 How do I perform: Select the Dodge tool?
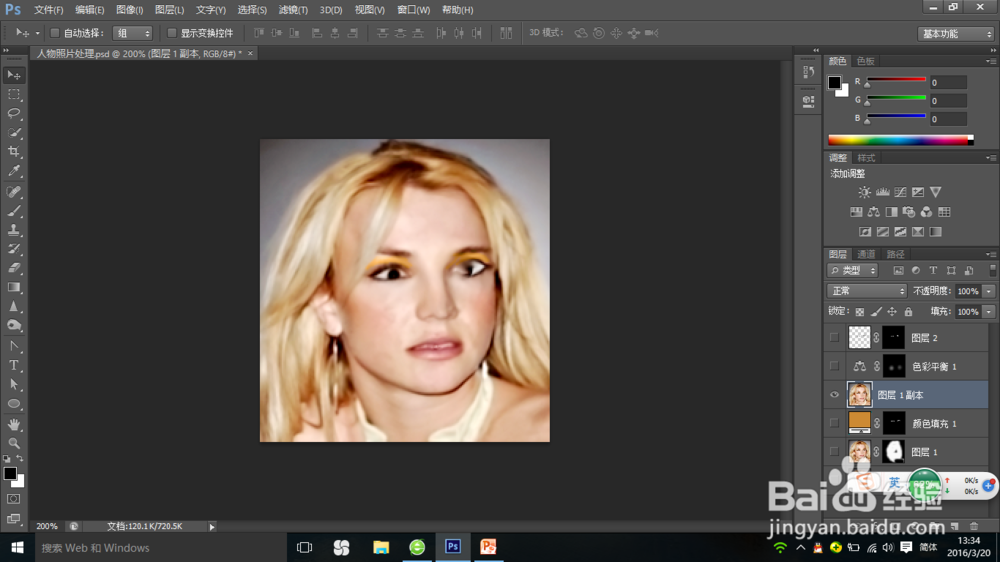tap(14, 326)
